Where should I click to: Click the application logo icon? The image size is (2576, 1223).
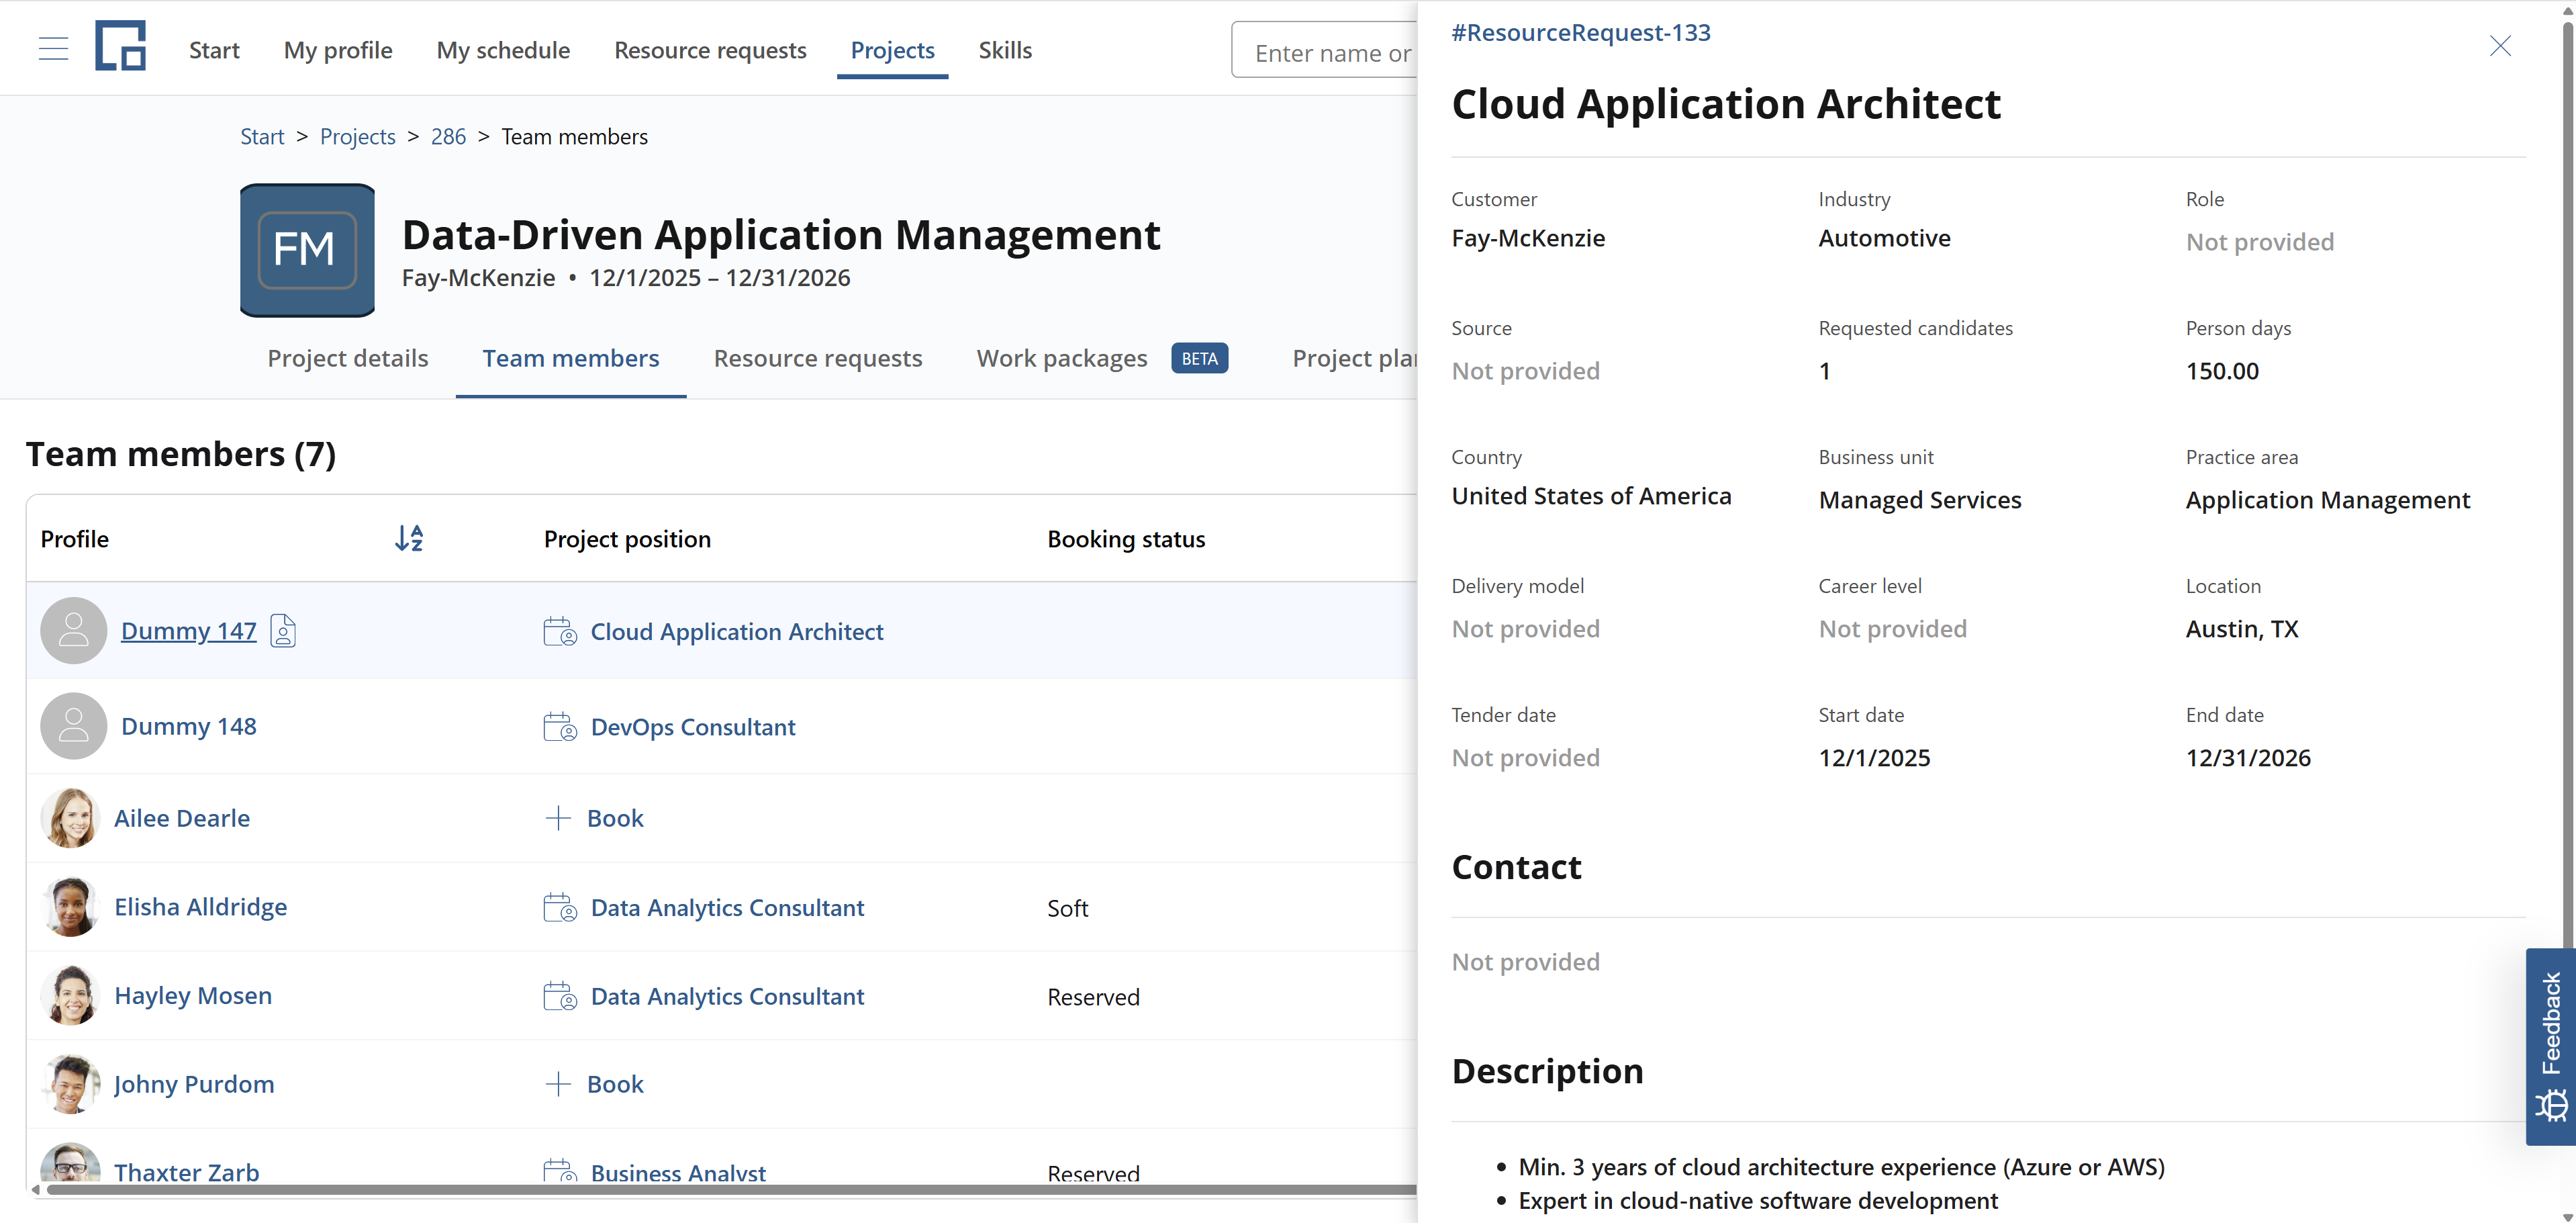pos(120,46)
